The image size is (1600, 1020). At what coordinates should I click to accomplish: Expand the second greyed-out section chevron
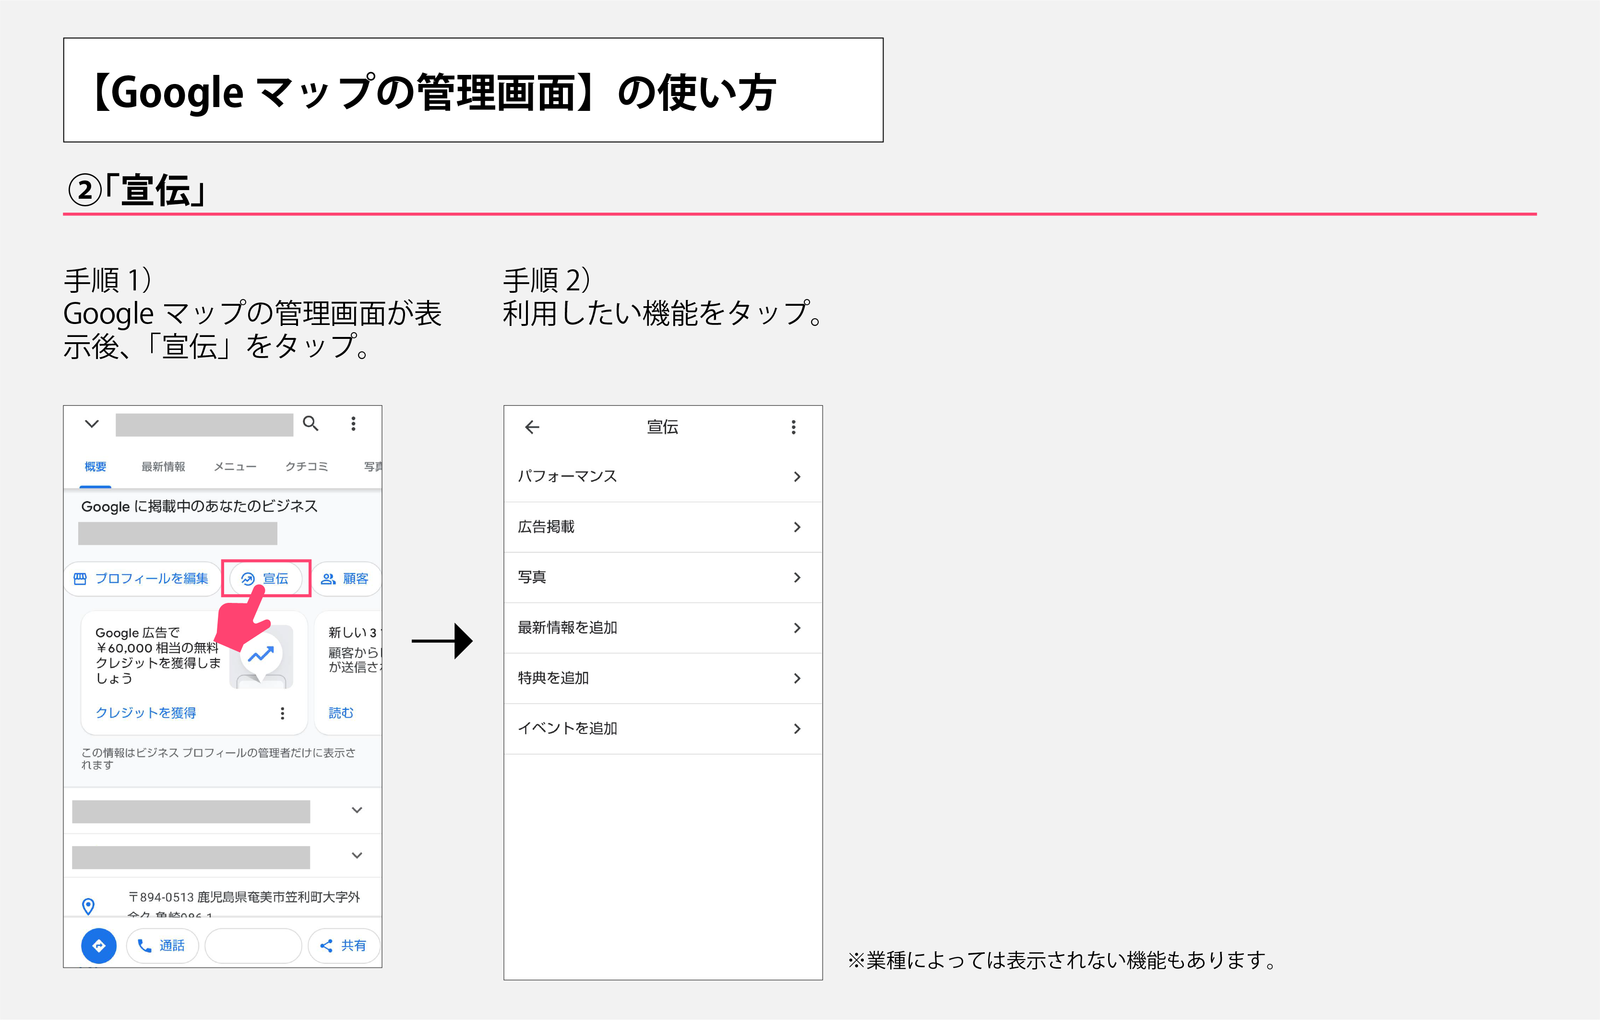[x=357, y=855]
